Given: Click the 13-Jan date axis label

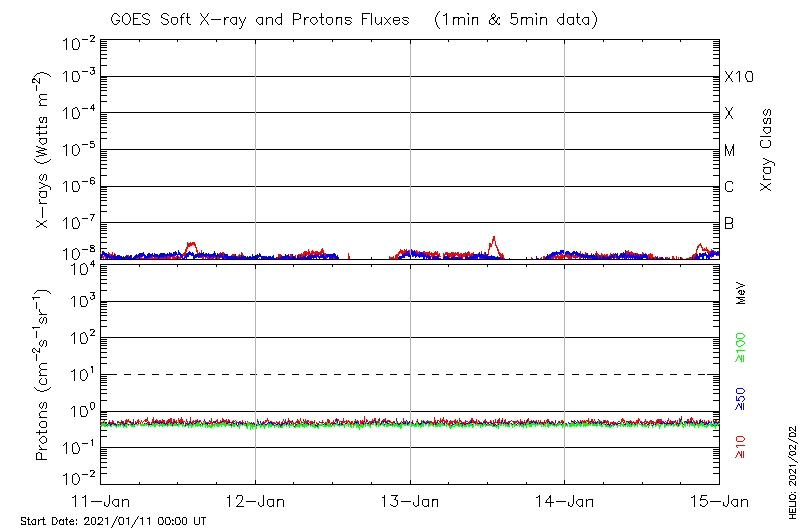Looking at the screenshot, I should (410, 500).
